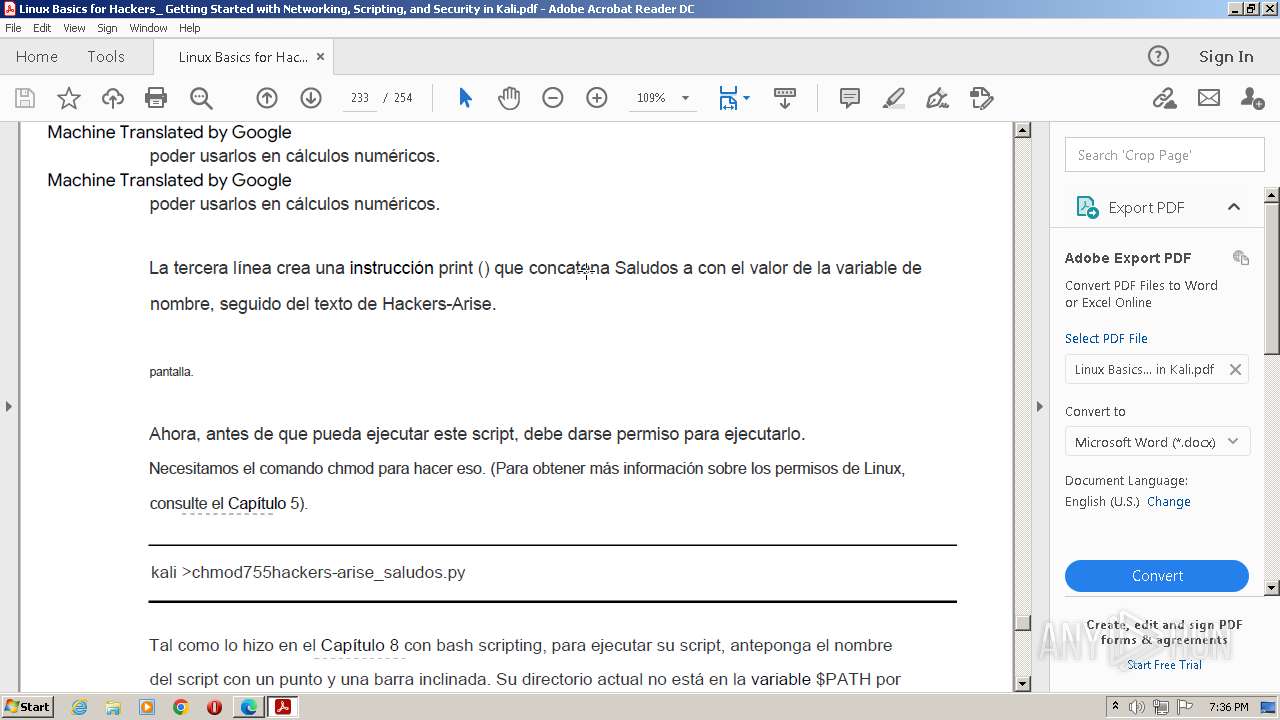This screenshot has width=1280, height=720.
Task: Open the file explorer taskbar icon
Action: tap(112, 707)
